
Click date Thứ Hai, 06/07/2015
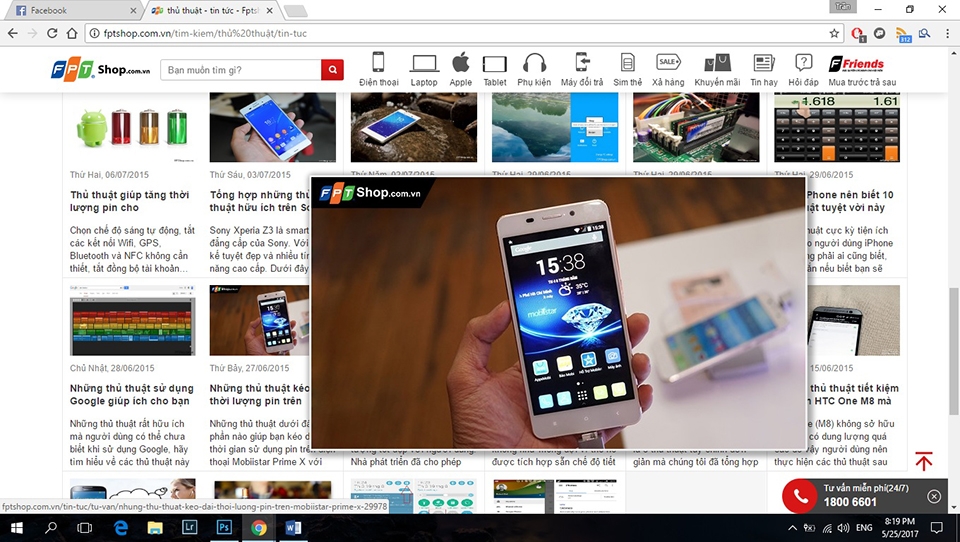[x=109, y=175]
